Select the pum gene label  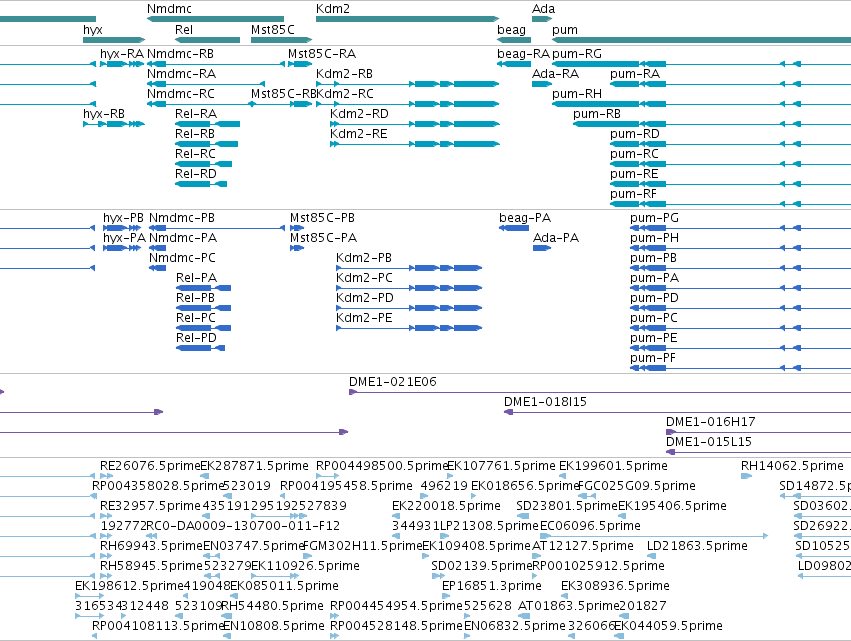pos(565,30)
